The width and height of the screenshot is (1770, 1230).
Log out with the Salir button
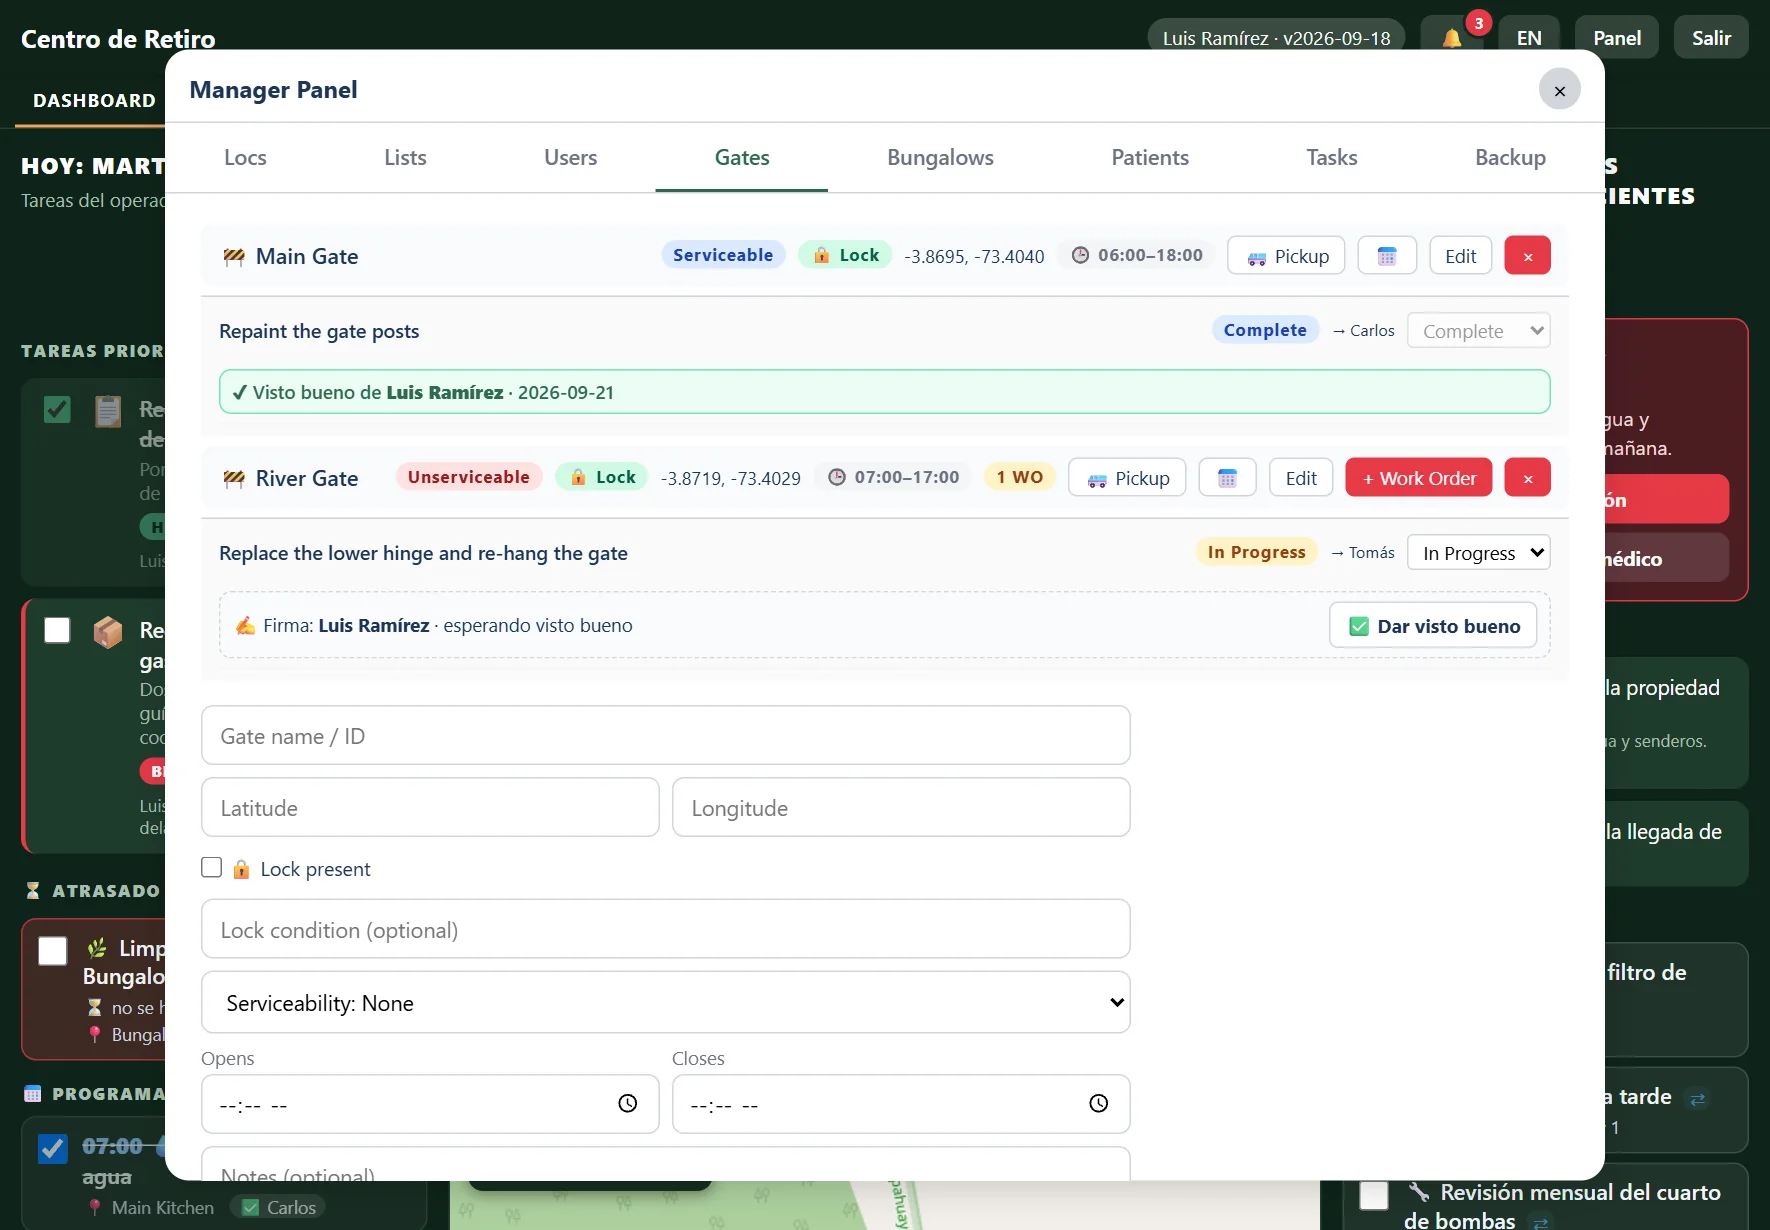coord(1711,38)
